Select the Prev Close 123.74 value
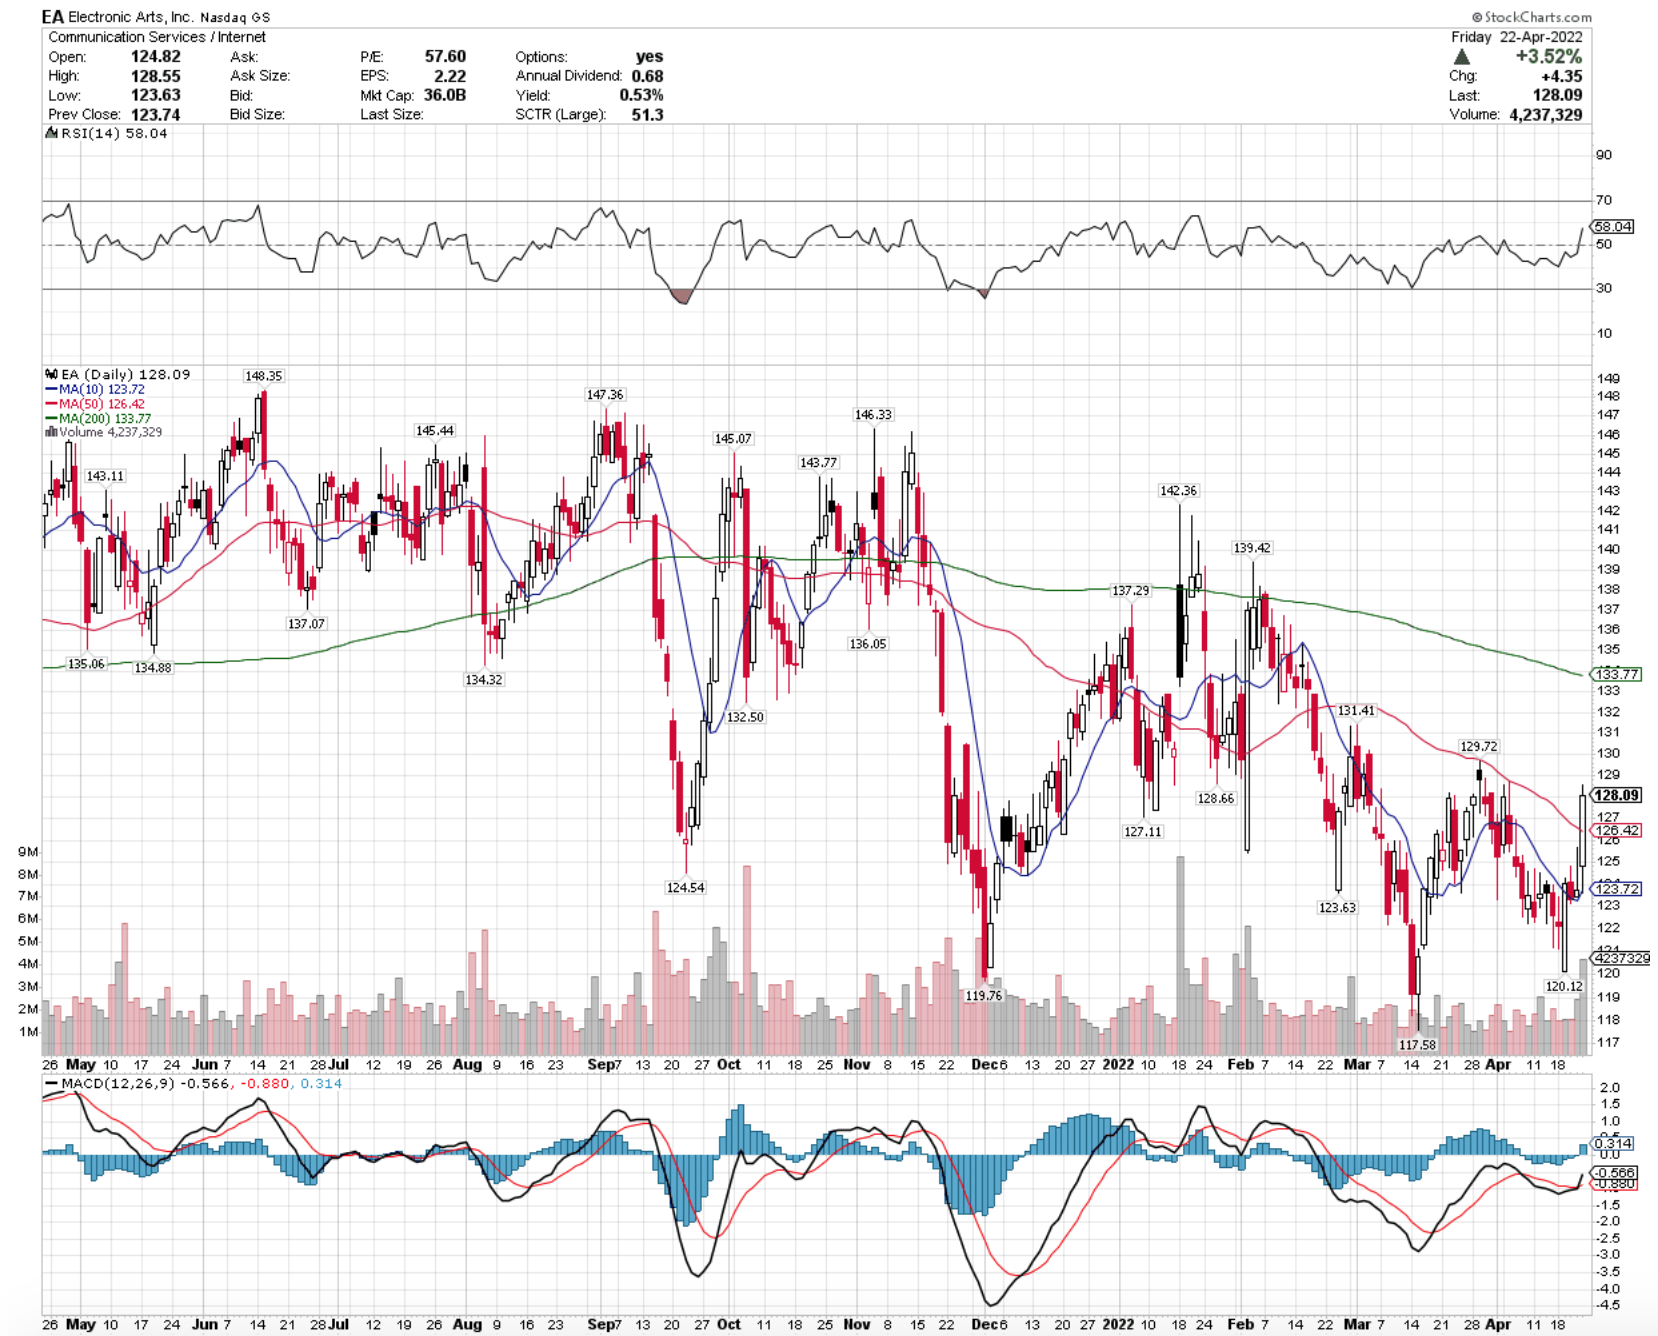1658x1336 pixels. coord(156,114)
